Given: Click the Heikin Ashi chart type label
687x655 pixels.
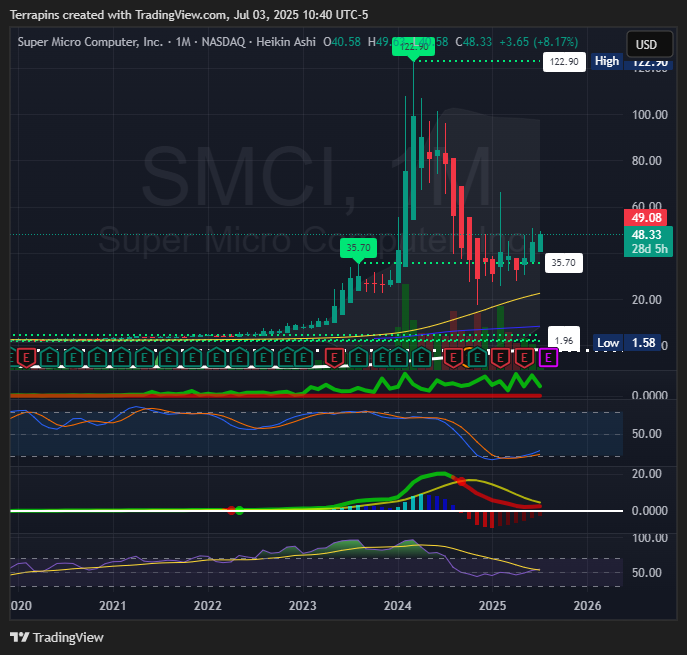Looking at the screenshot, I should click(x=286, y=42).
